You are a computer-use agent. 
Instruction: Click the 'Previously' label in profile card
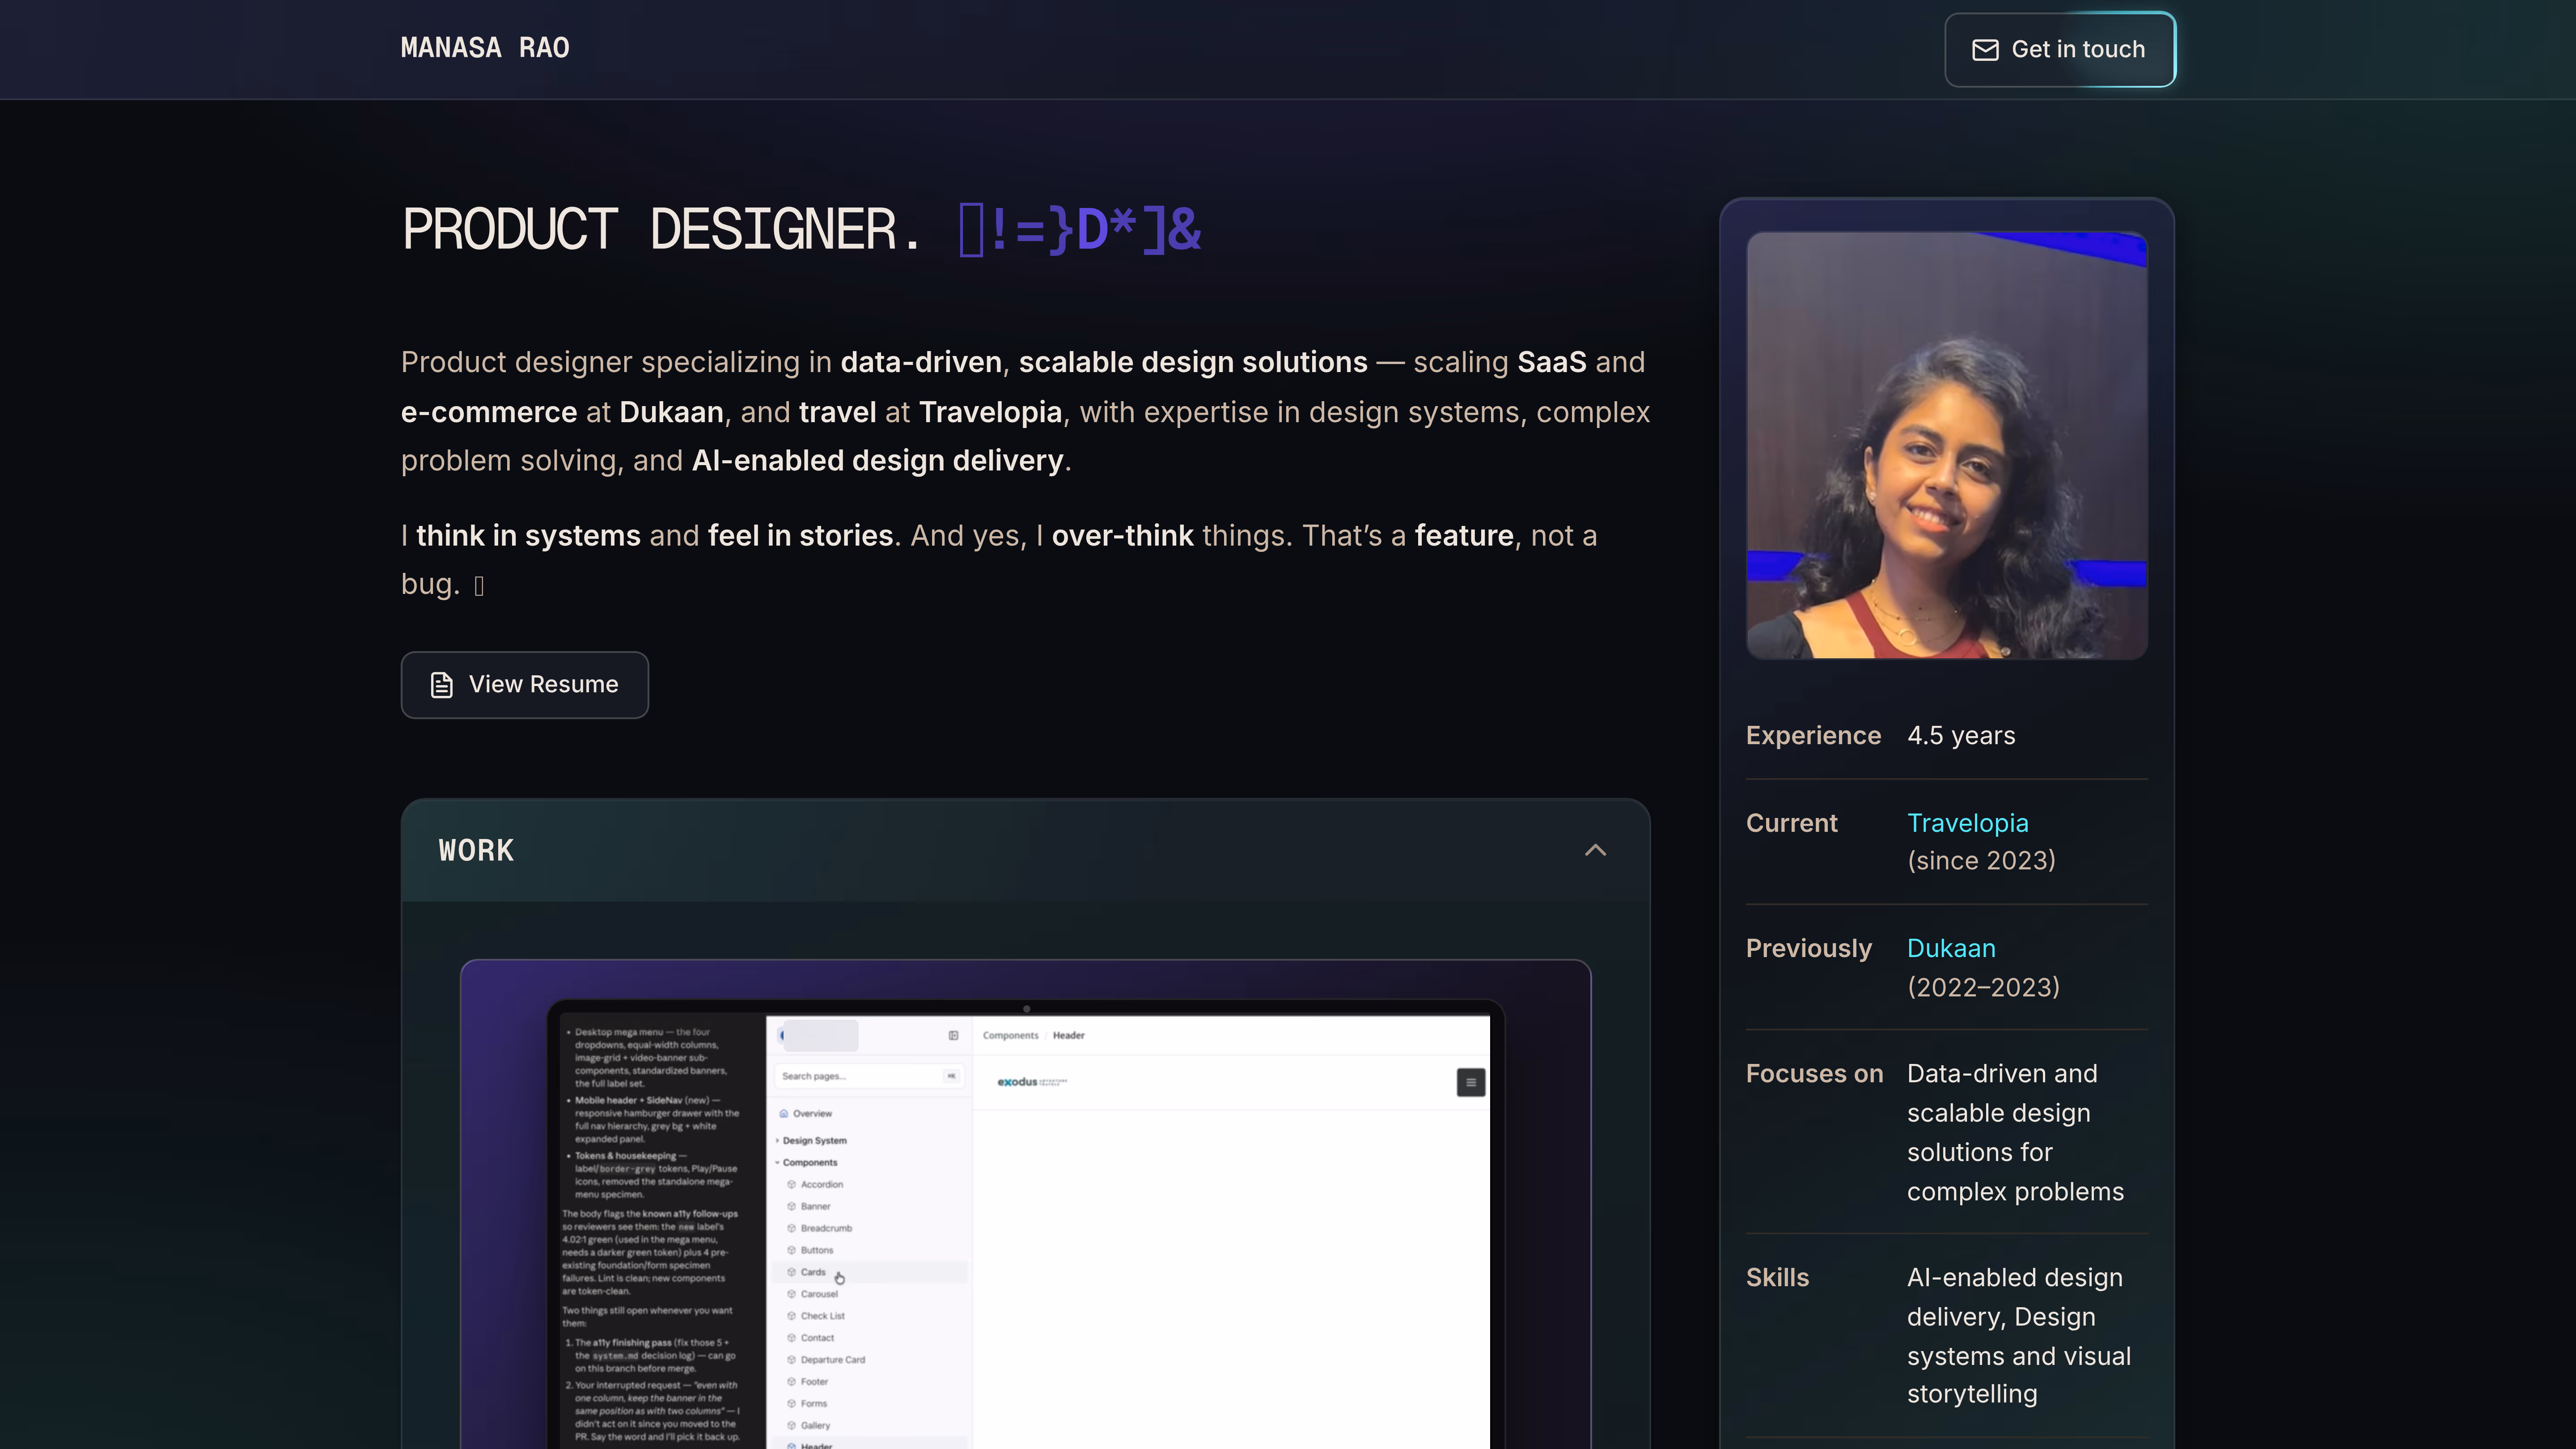(1808, 948)
